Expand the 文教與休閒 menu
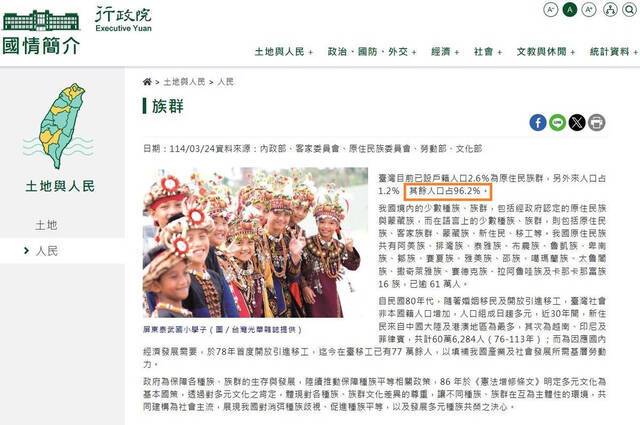This screenshot has width=640, height=425. pos(546,52)
